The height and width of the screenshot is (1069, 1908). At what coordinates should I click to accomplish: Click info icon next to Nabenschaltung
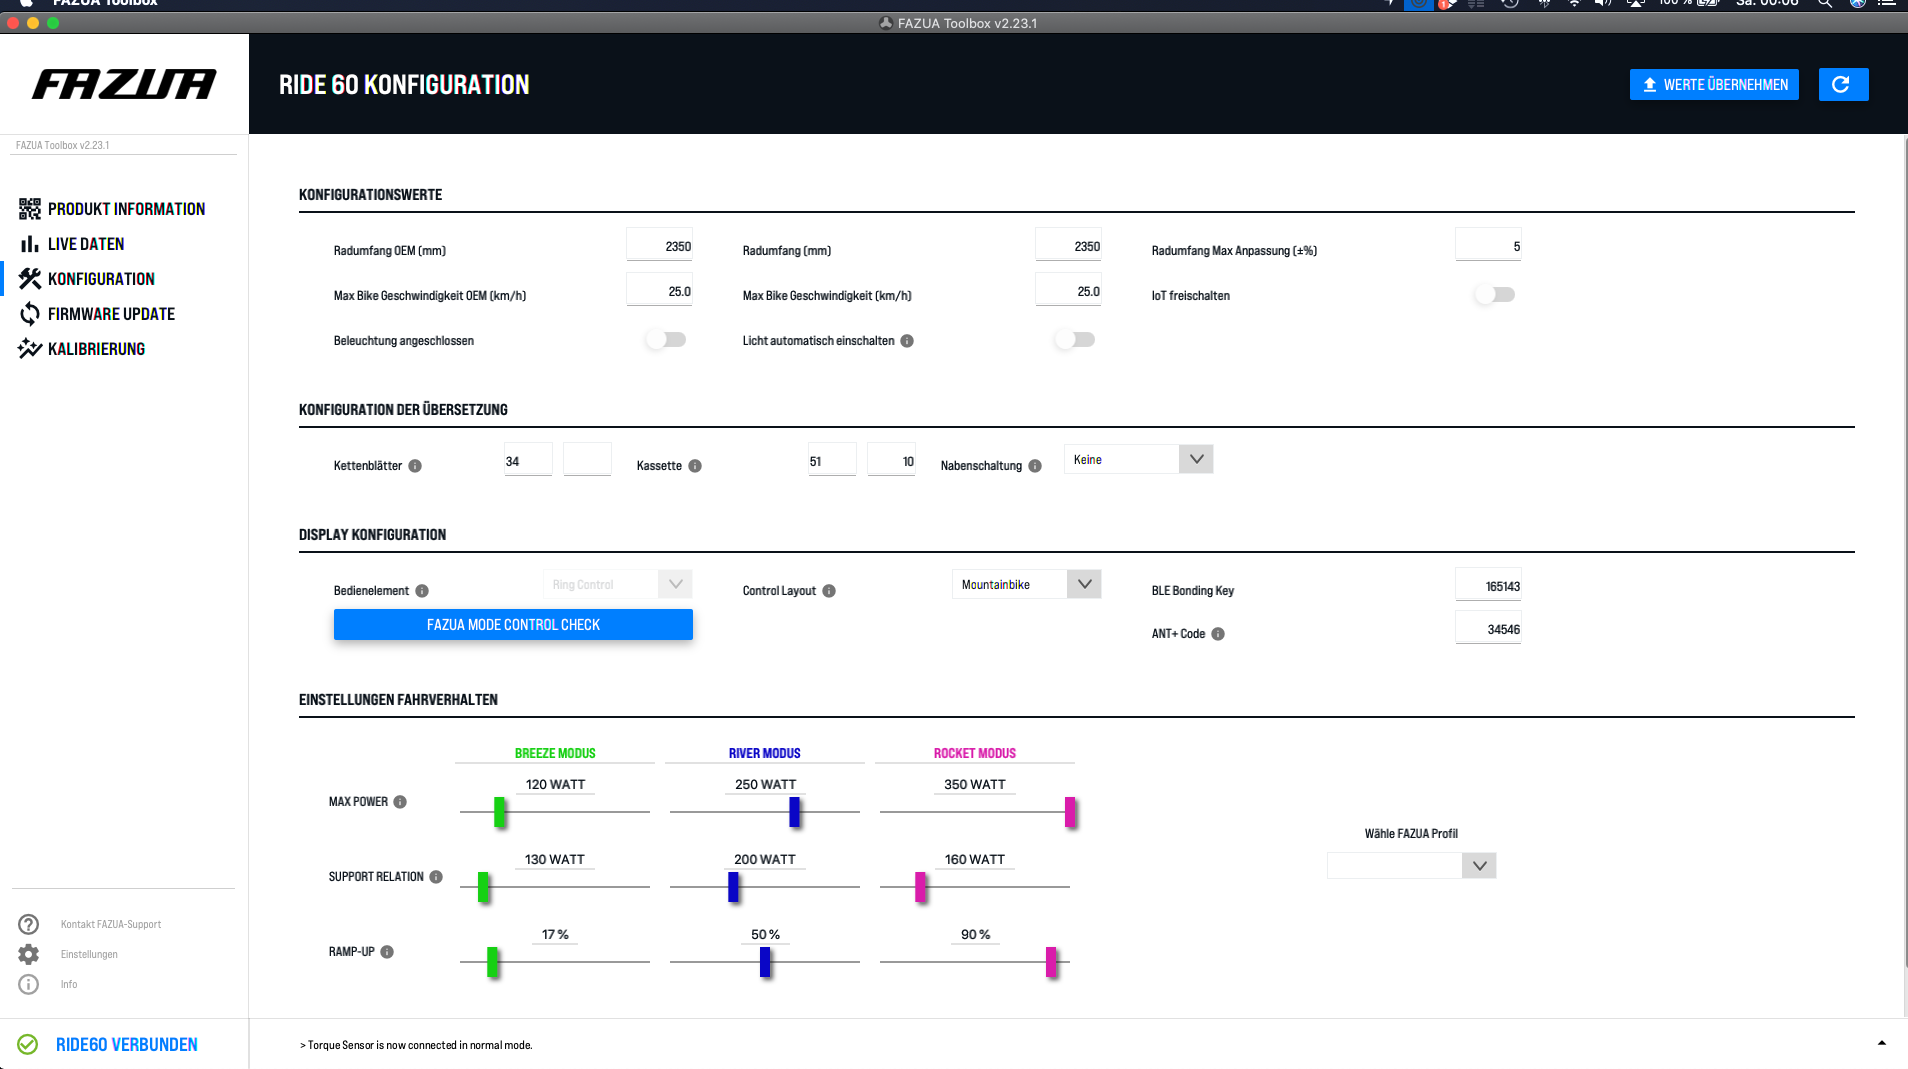[1035, 466]
